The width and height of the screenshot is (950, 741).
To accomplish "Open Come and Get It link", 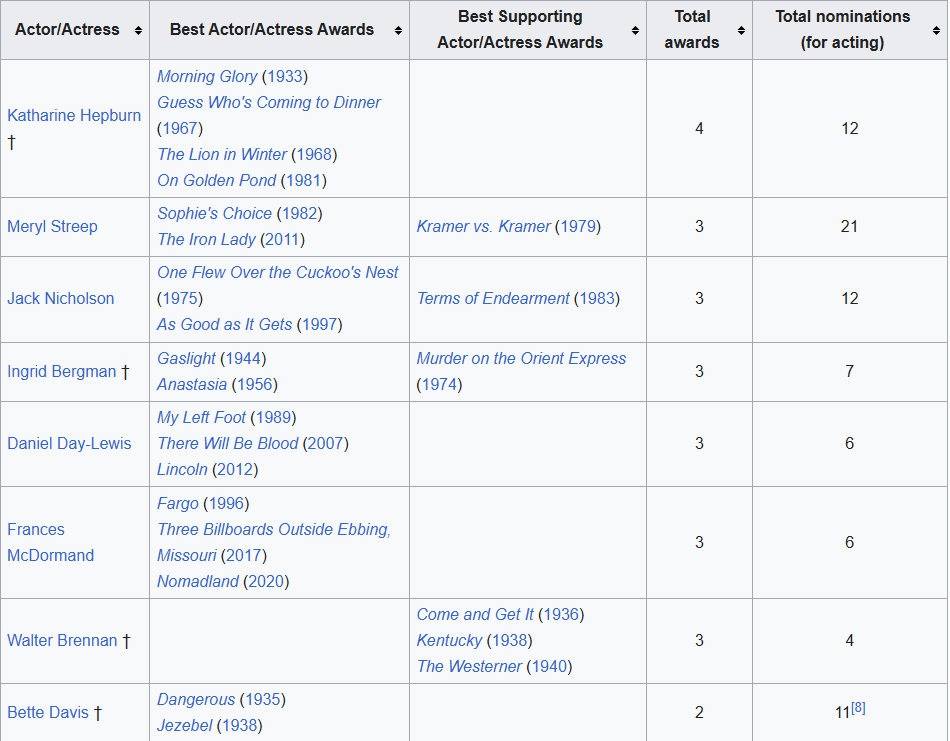I will coord(475,614).
